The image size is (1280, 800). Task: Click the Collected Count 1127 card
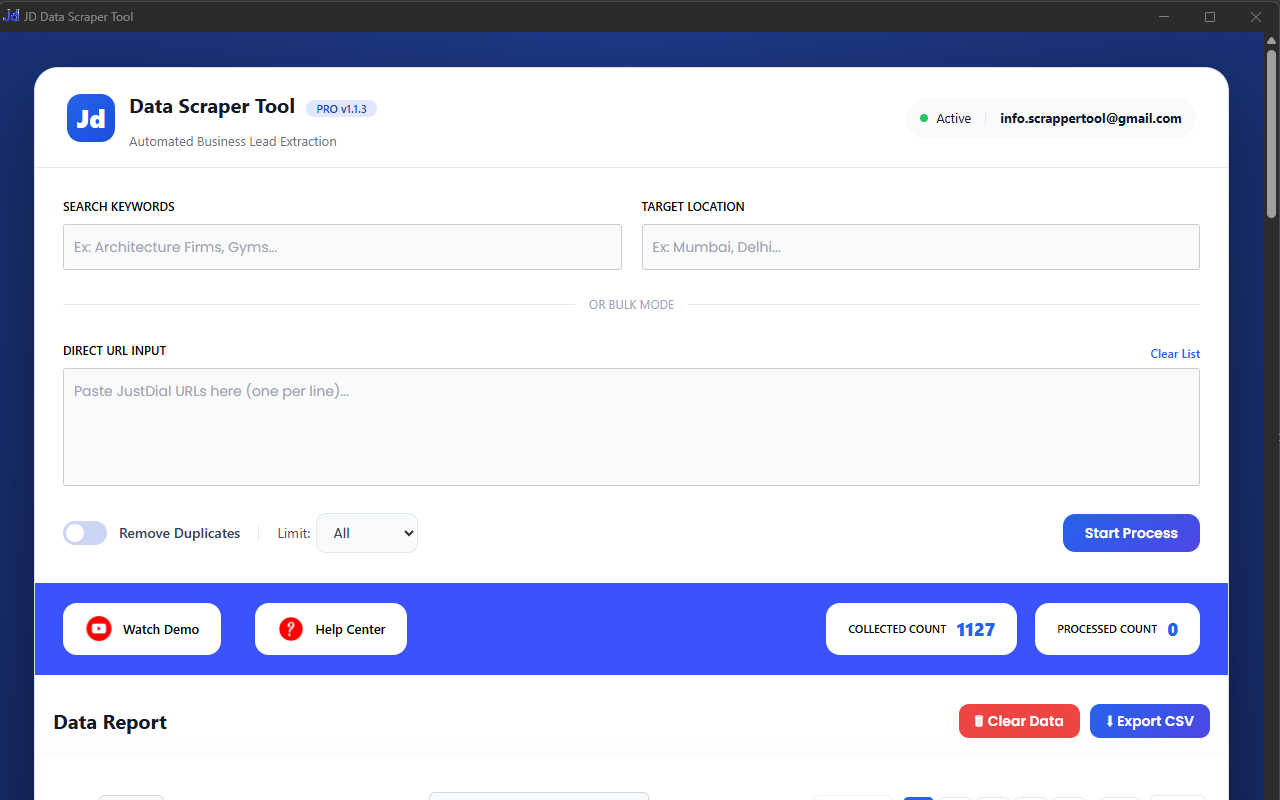pyautogui.click(x=921, y=629)
